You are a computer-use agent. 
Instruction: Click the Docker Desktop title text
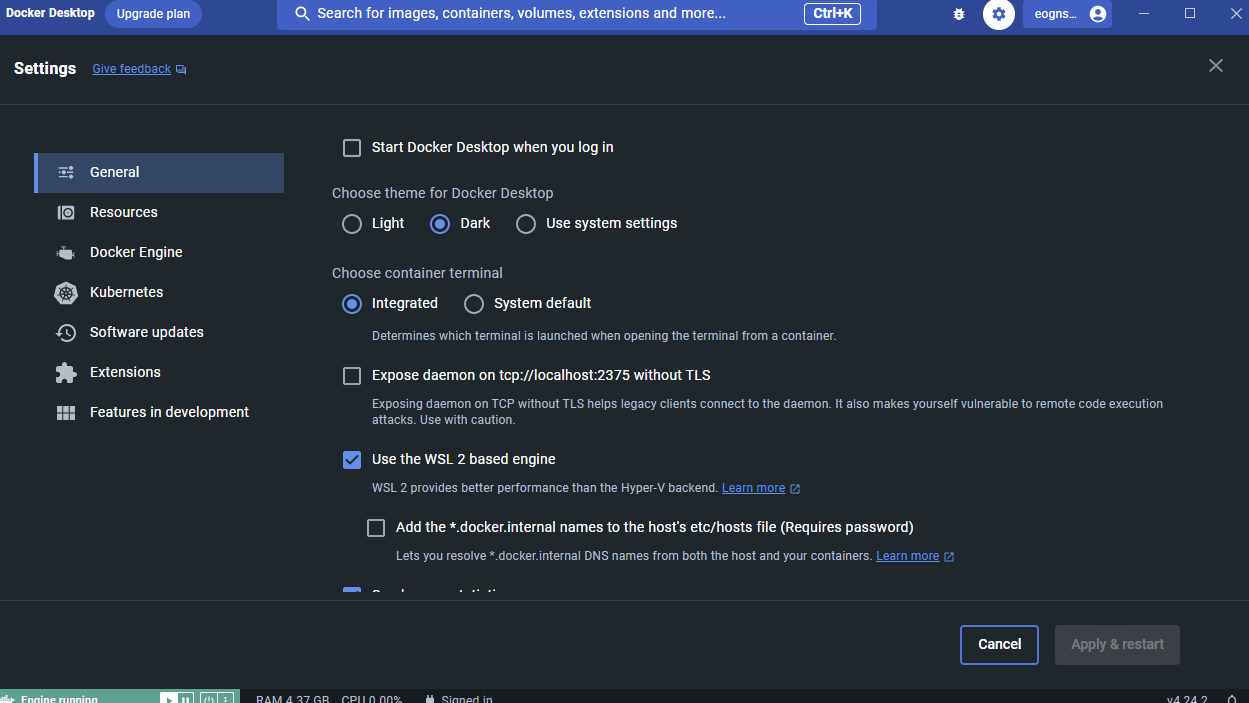(x=50, y=13)
